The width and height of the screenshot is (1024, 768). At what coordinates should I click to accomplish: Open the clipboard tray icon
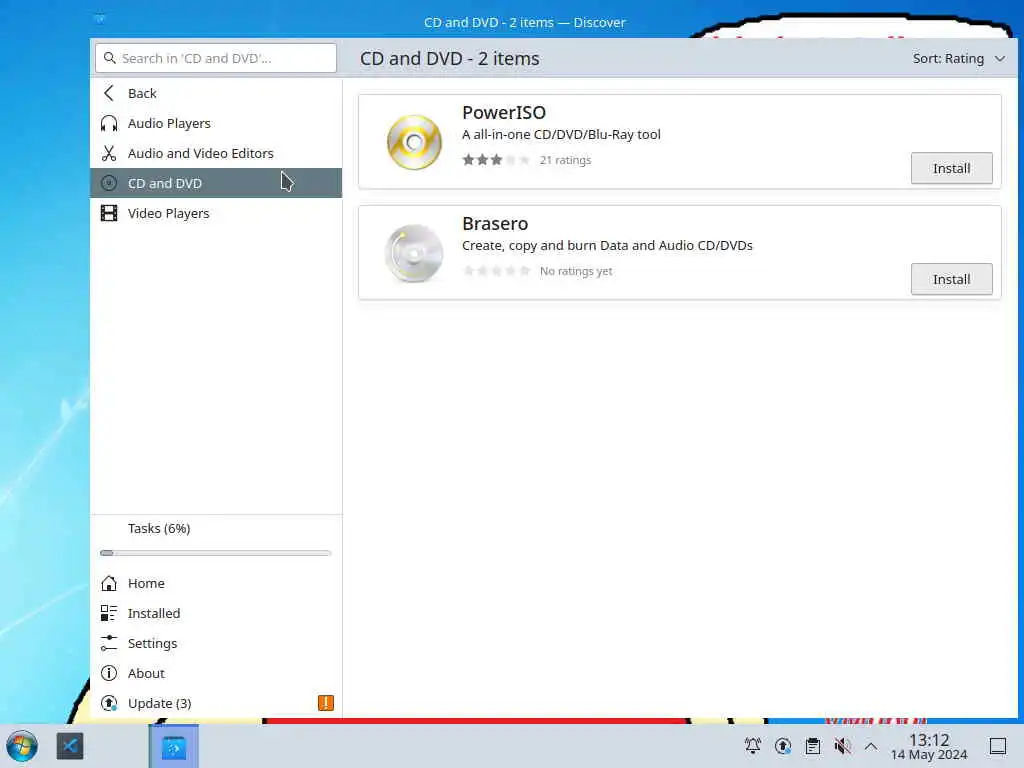point(812,746)
